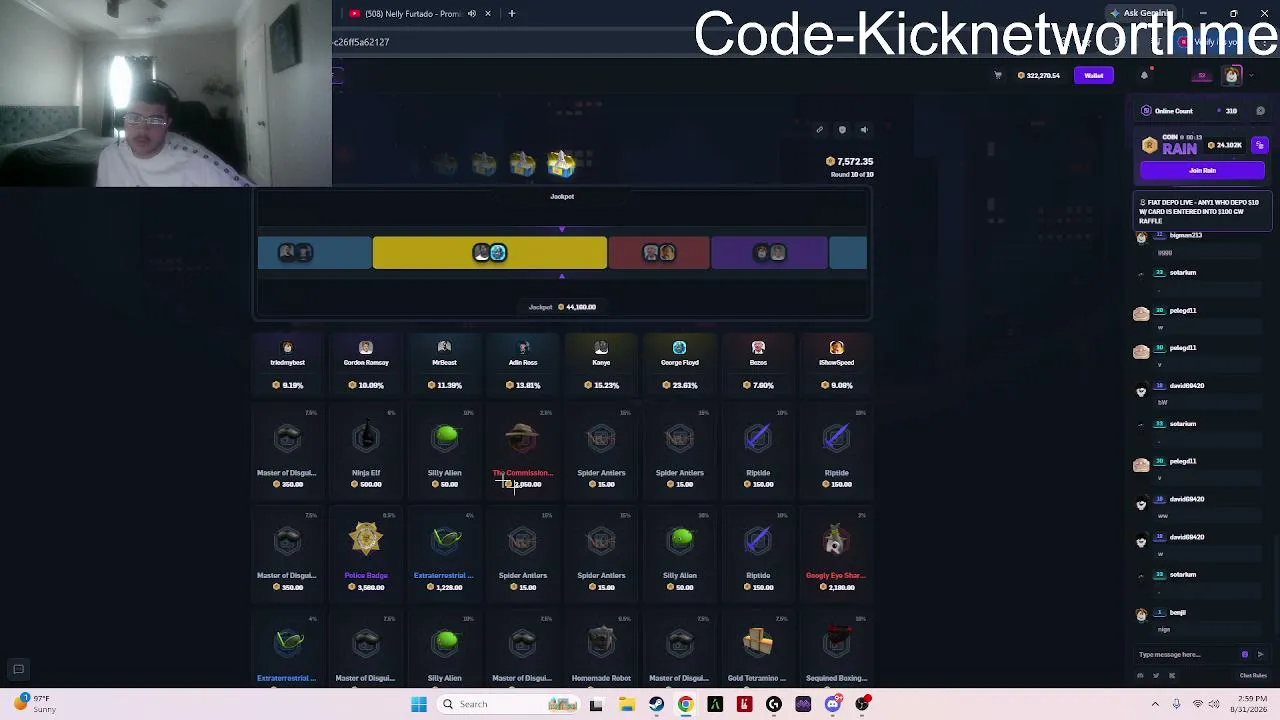Screen dimensions: 1280x720
Task: Click the coin balance 322,270.54
Action: (x=1038, y=76)
